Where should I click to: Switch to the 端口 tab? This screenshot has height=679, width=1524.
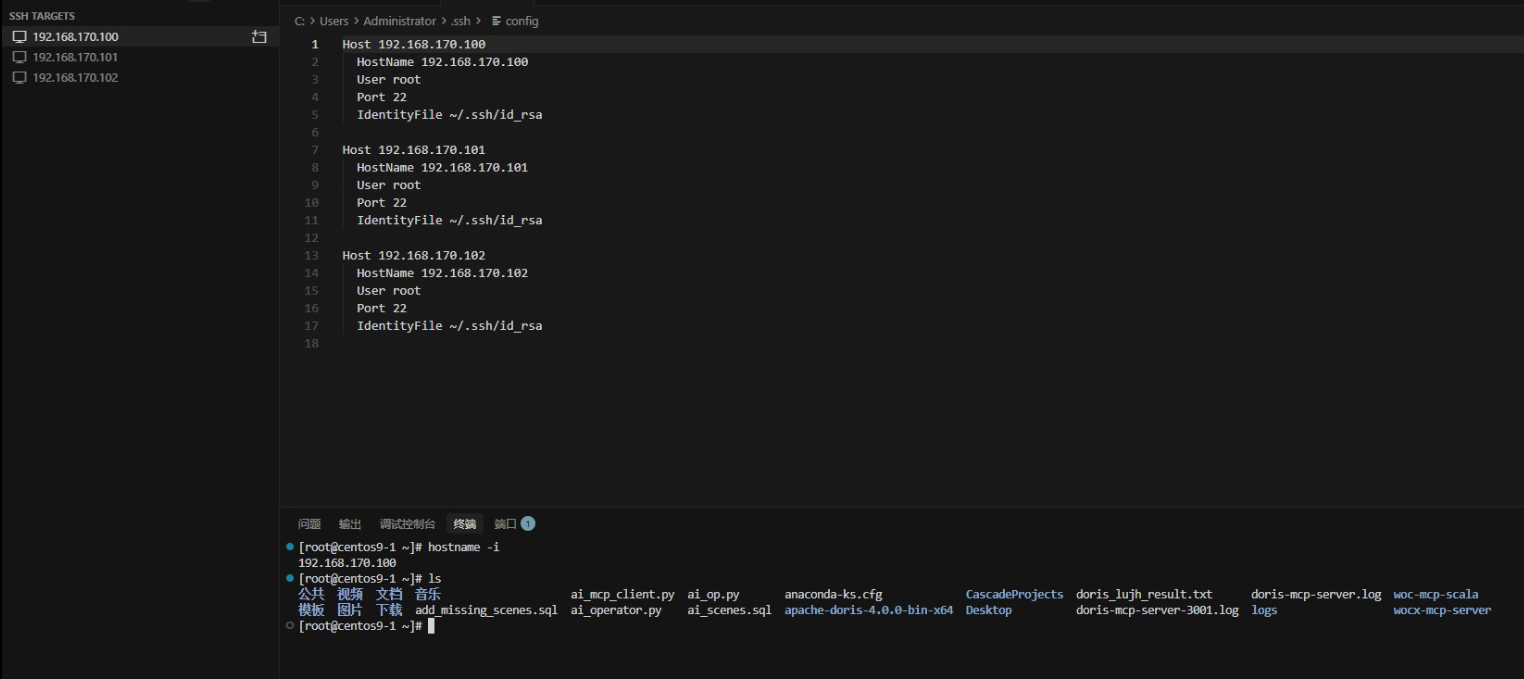[x=505, y=524]
